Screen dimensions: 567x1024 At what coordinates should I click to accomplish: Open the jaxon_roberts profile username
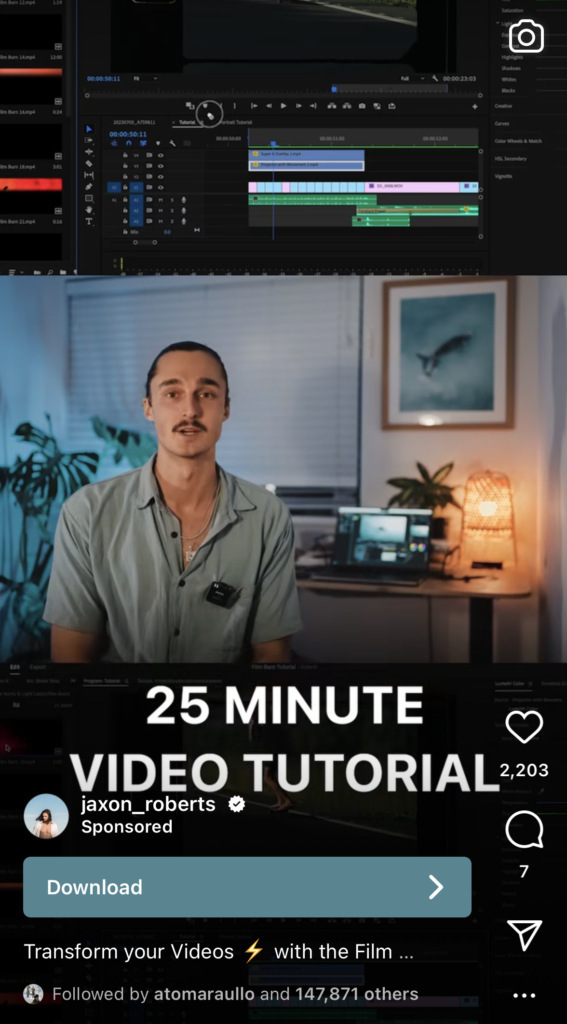(x=148, y=804)
